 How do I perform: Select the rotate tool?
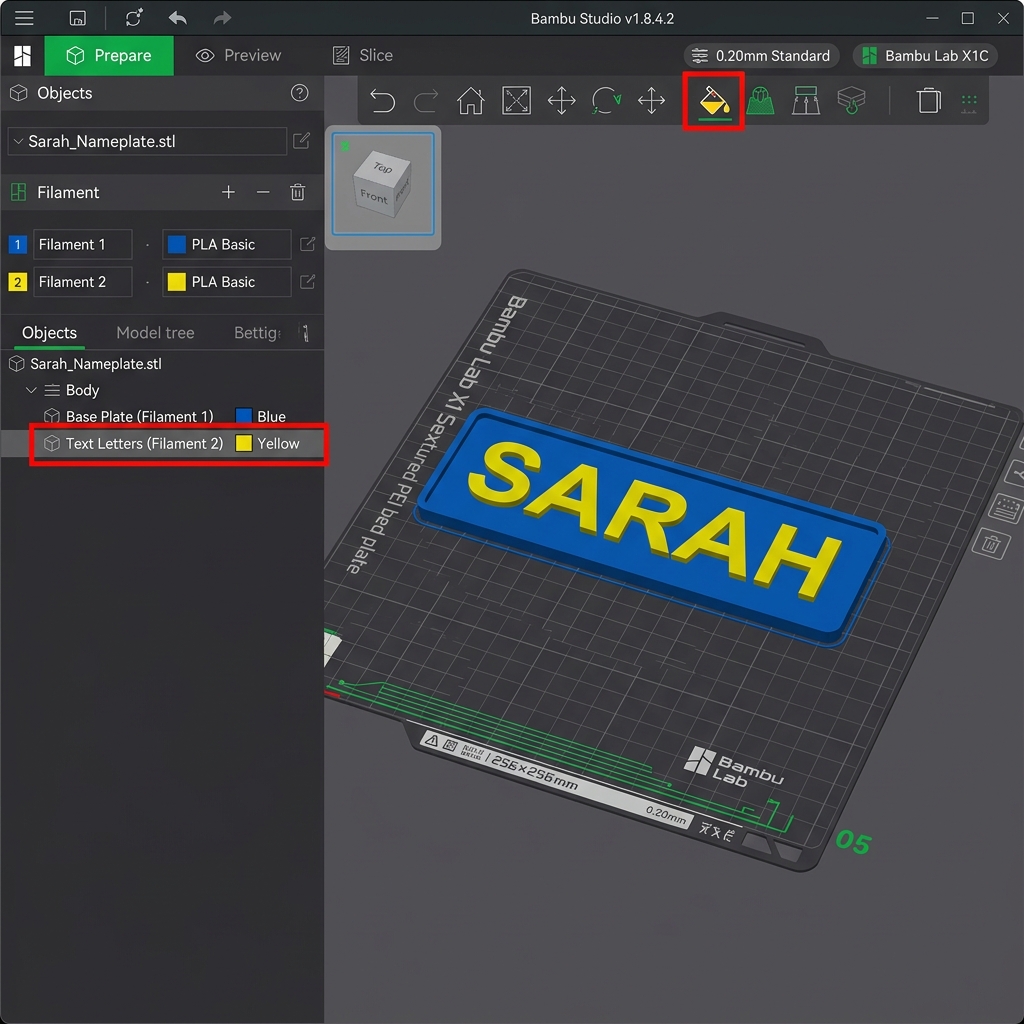[606, 101]
